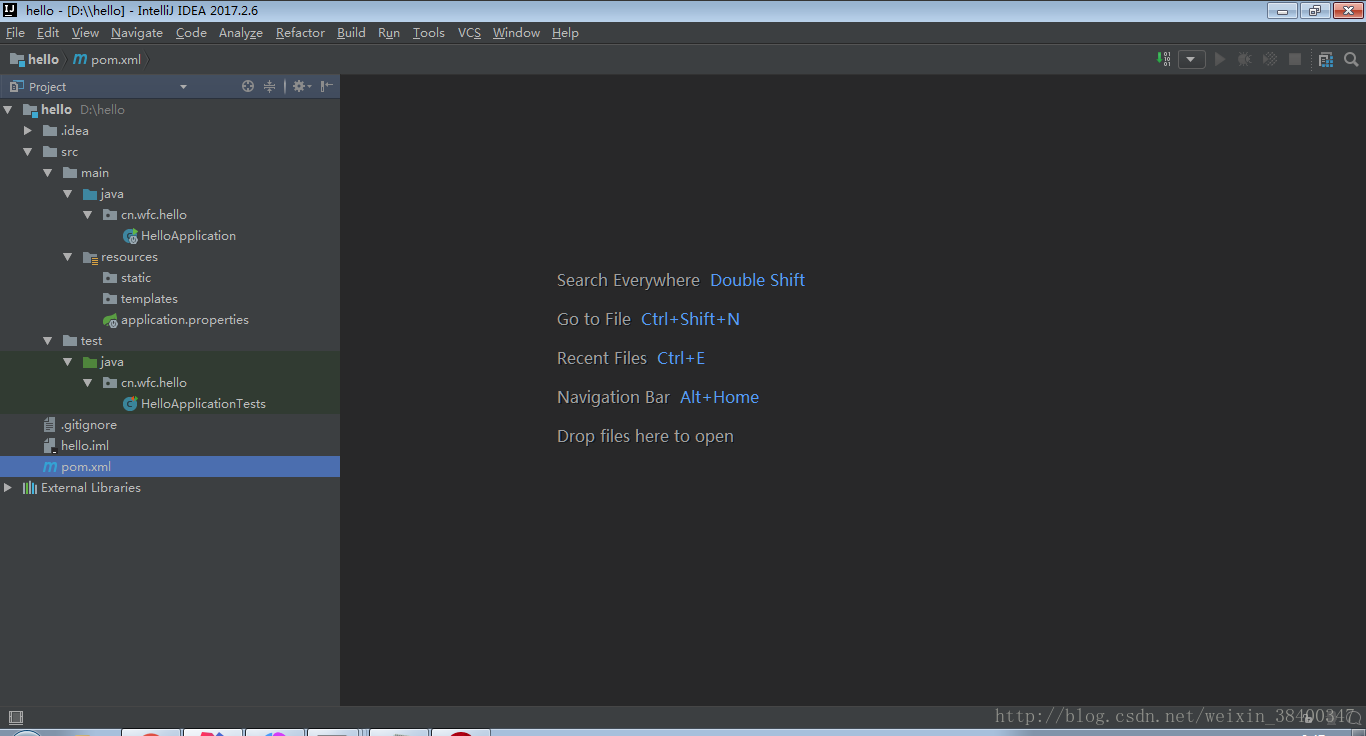Viewport: 1366px width, 736px height.
Task: Open the Code menu
Action: (191, 33)
